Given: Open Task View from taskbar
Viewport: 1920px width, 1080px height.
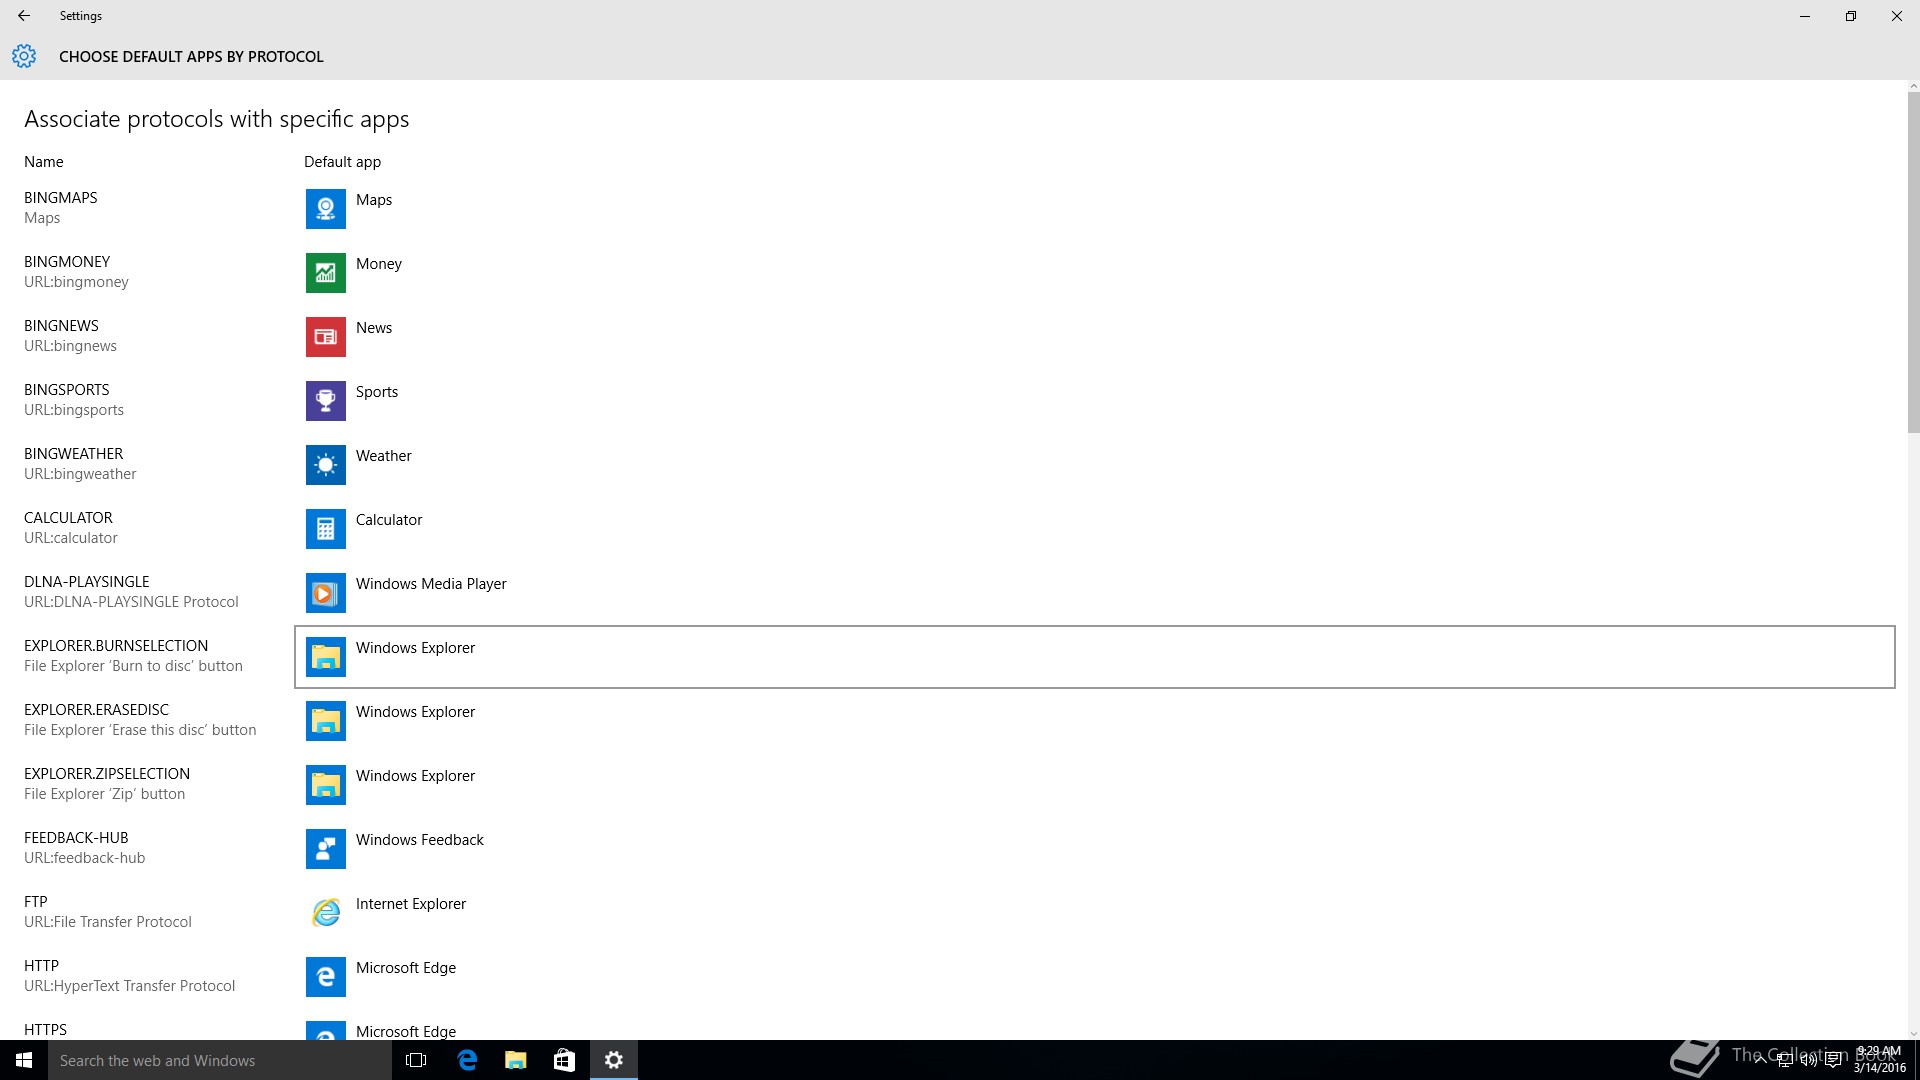Looking at the screenshot, I should (416, 1060).
